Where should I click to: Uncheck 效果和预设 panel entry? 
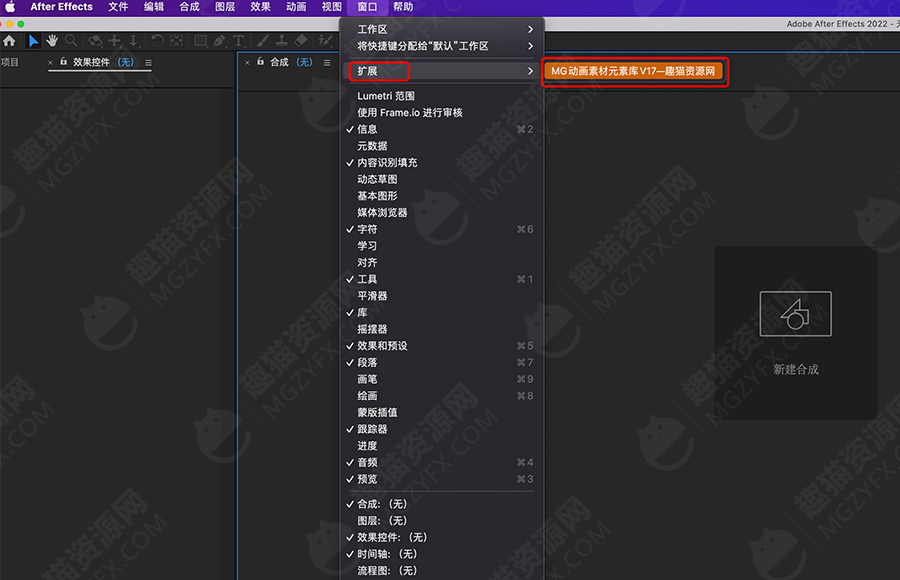click(x=441, y=346)
